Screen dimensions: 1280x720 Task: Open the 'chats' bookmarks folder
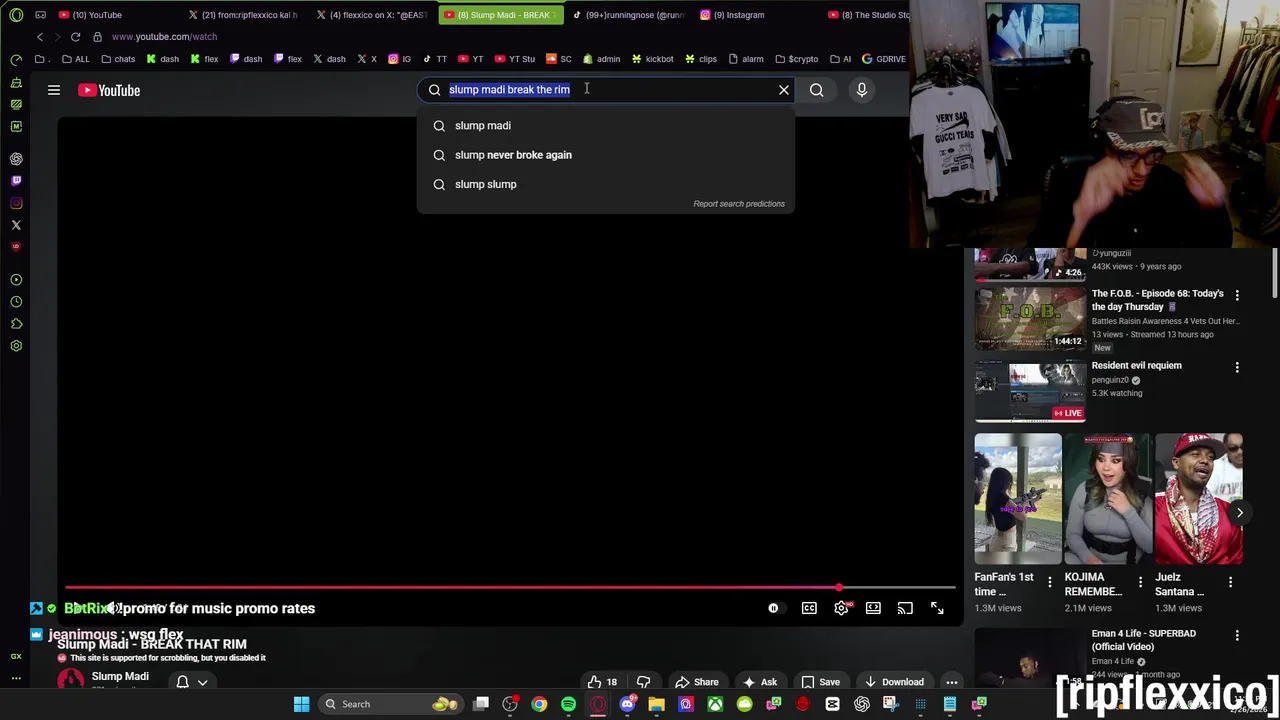[x=118, y=59]
